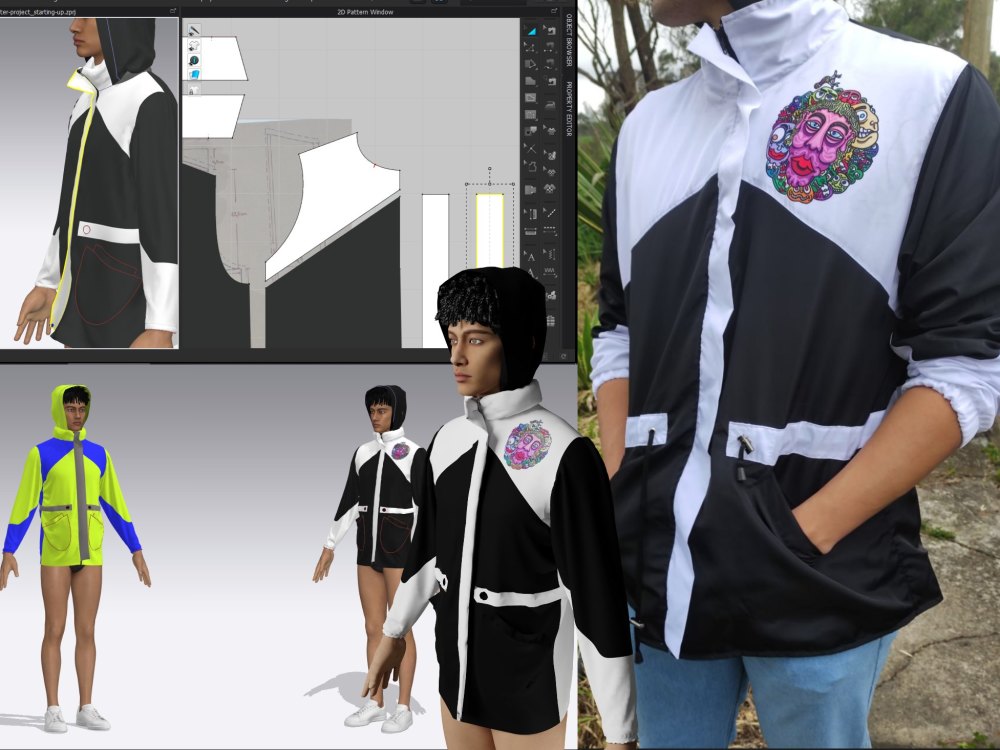Click the brush display icon in 2D window
This screenshot has width=1000, height=750.
click(x=194, y=30)
